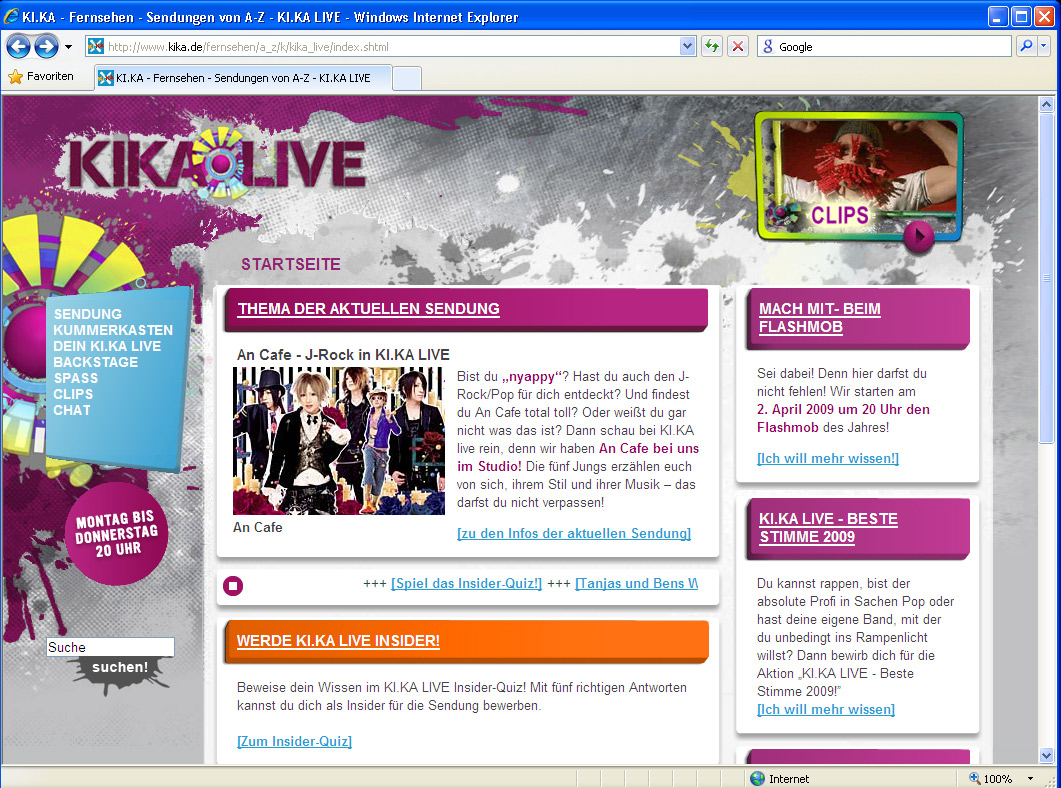Click the vertical scrollbar thumb
The width and height of the screenshot is (1061, 788).
click(1046, 278)
